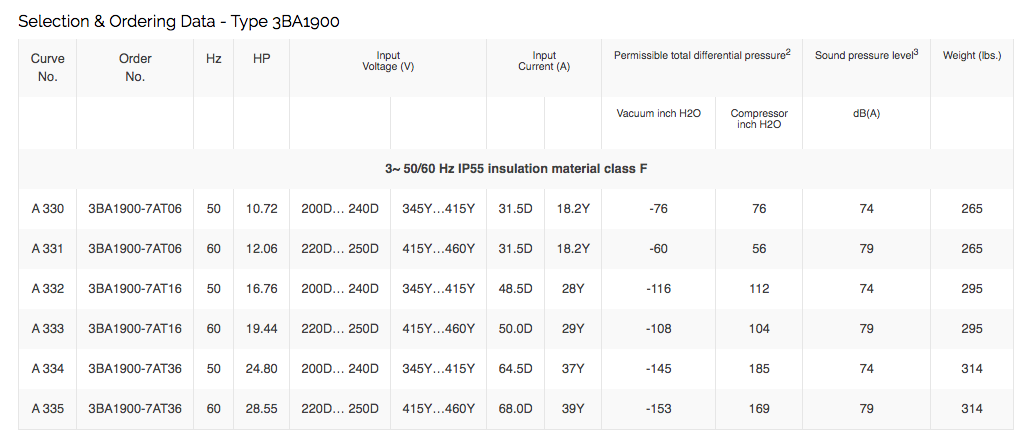
Task: Click the 185 compressor pressure value
Action: [x=759, y=369]
